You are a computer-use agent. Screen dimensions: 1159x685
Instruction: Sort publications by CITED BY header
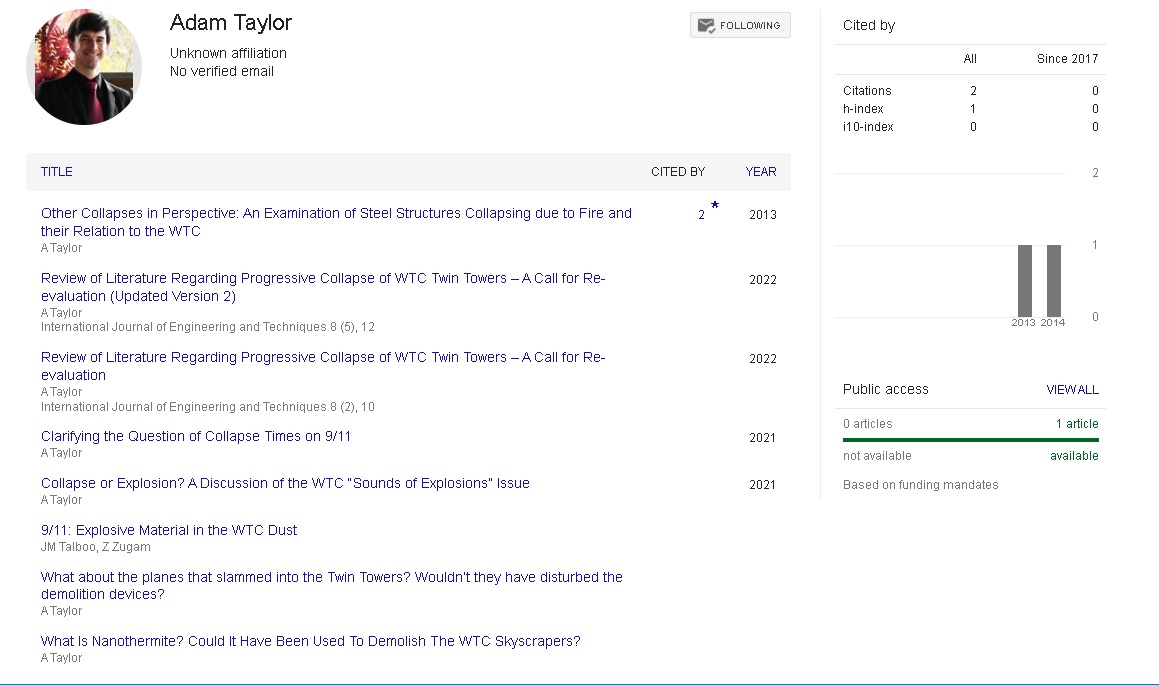click(x=678, y=171)
